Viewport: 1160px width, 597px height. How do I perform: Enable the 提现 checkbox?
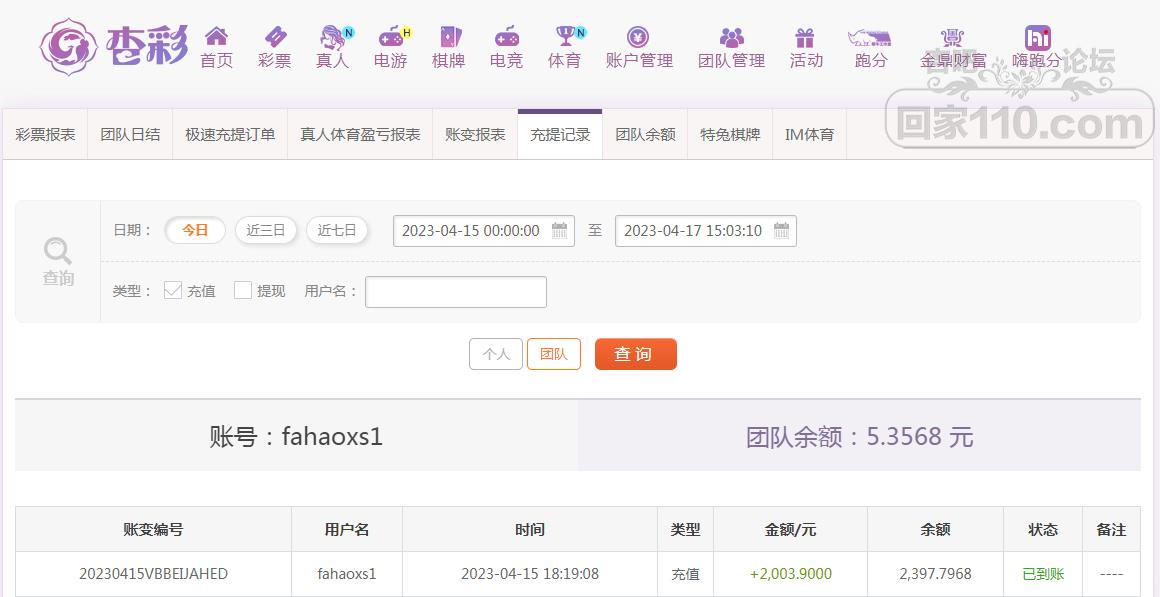click(243, 290)
